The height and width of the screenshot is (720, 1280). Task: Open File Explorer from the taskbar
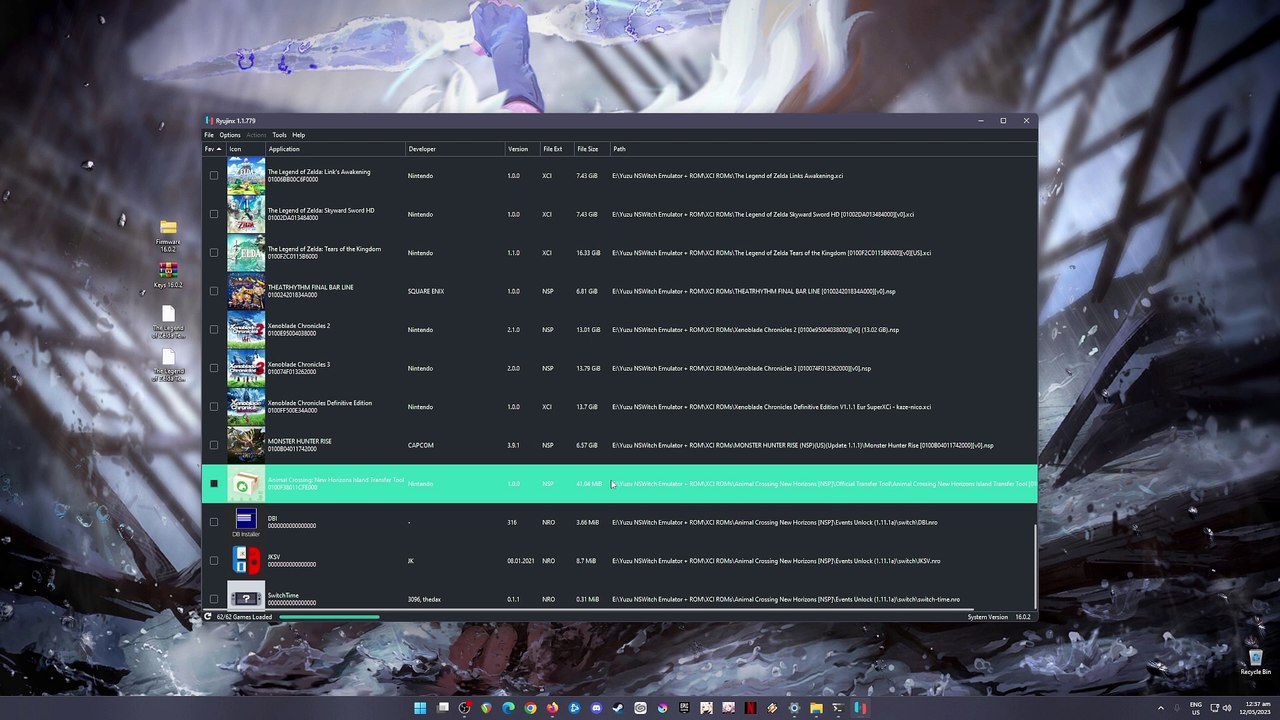(816, 708)
